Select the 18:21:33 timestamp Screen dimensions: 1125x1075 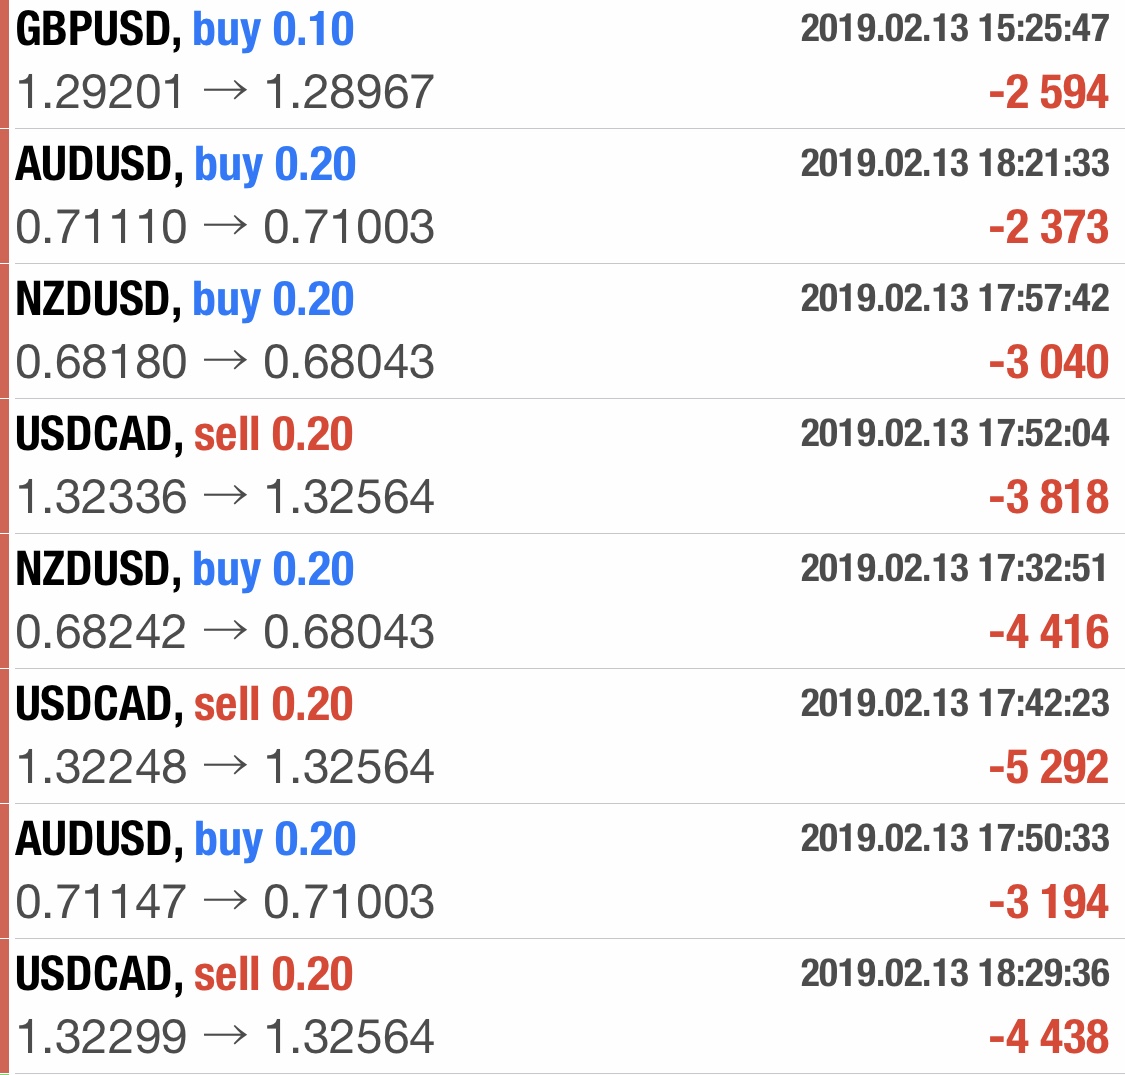954,163
